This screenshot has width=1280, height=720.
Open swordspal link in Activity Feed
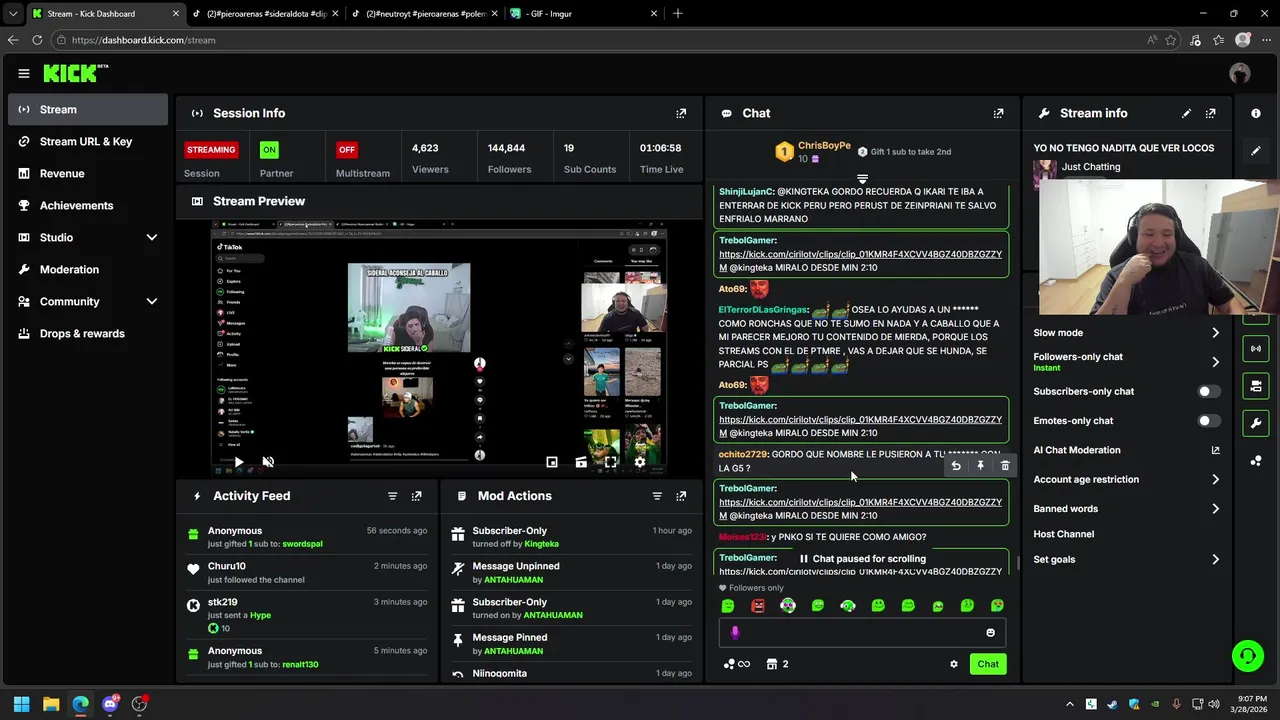302,544
